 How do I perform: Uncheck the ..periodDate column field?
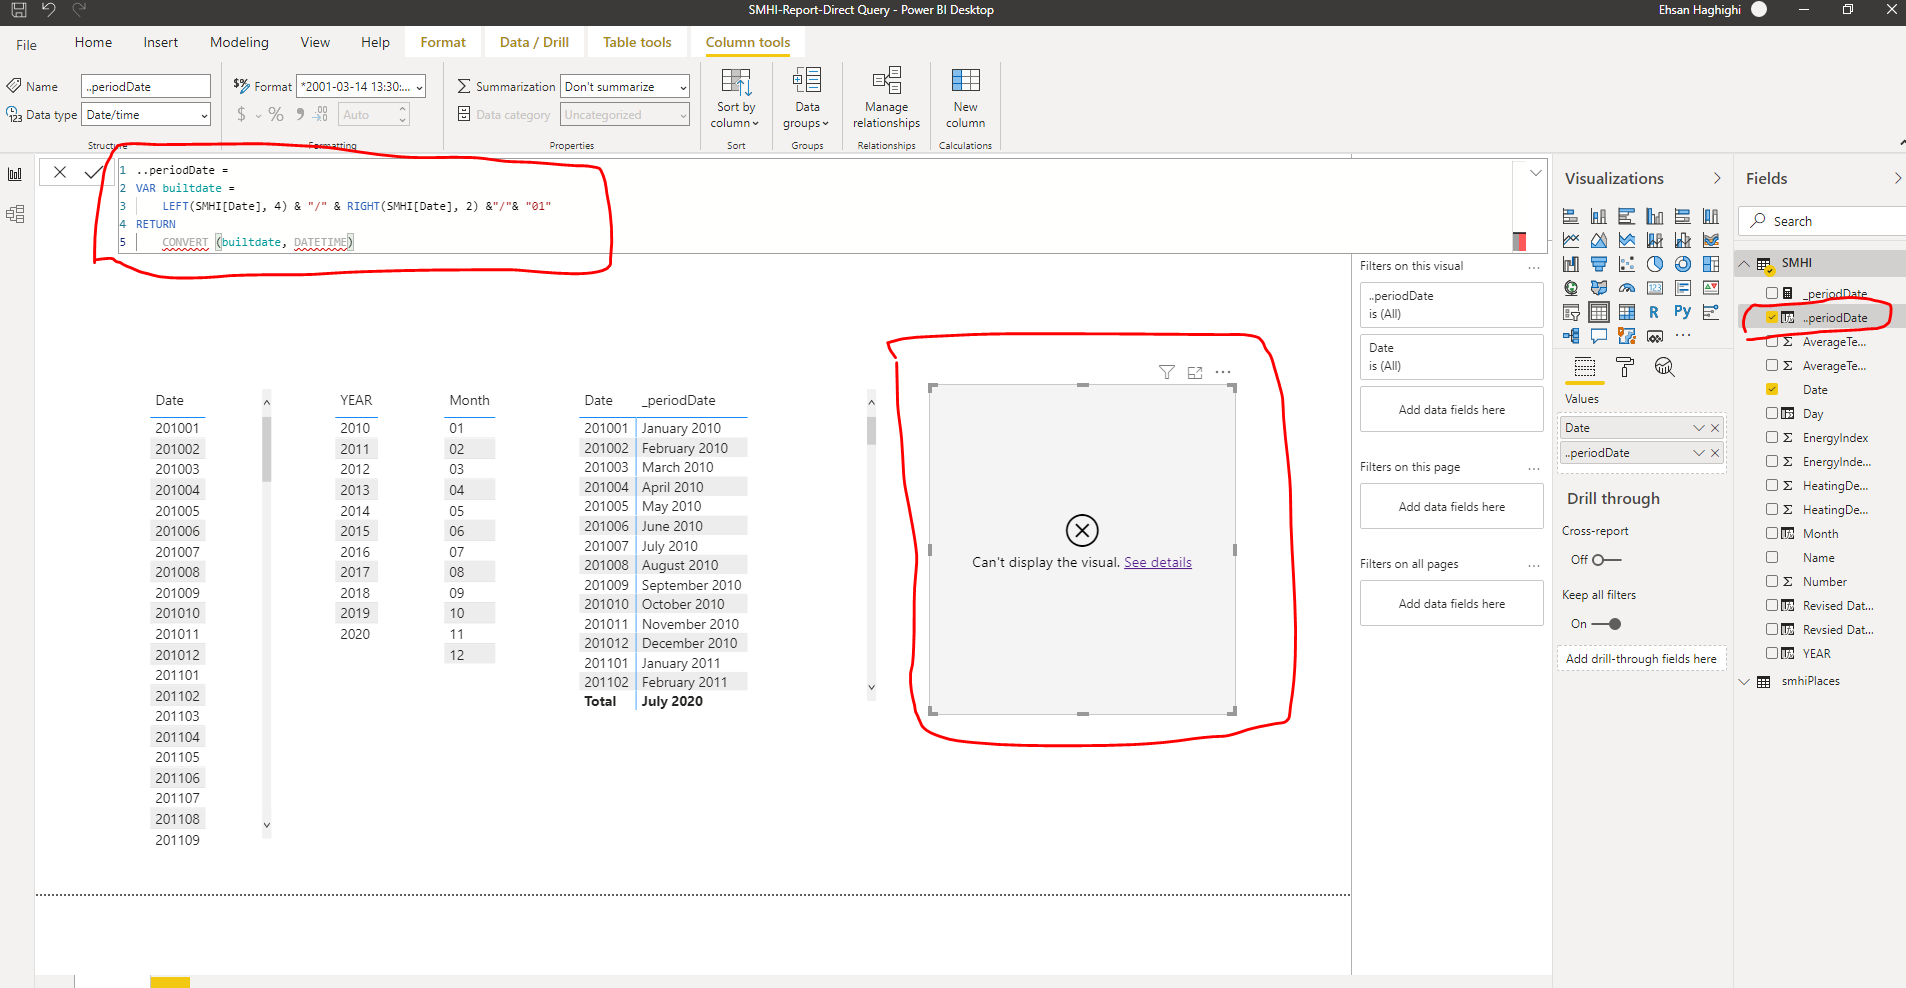(x=1772, y=317)
